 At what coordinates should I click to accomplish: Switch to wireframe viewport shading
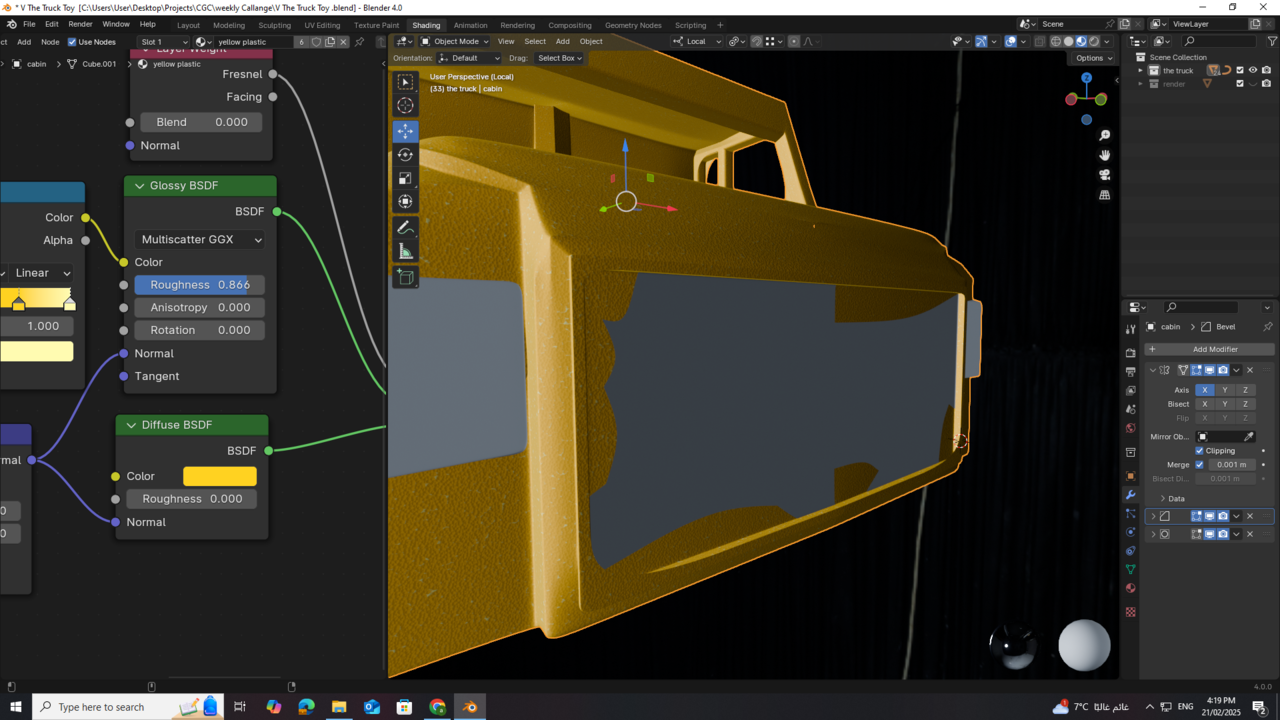point(1056,41)
